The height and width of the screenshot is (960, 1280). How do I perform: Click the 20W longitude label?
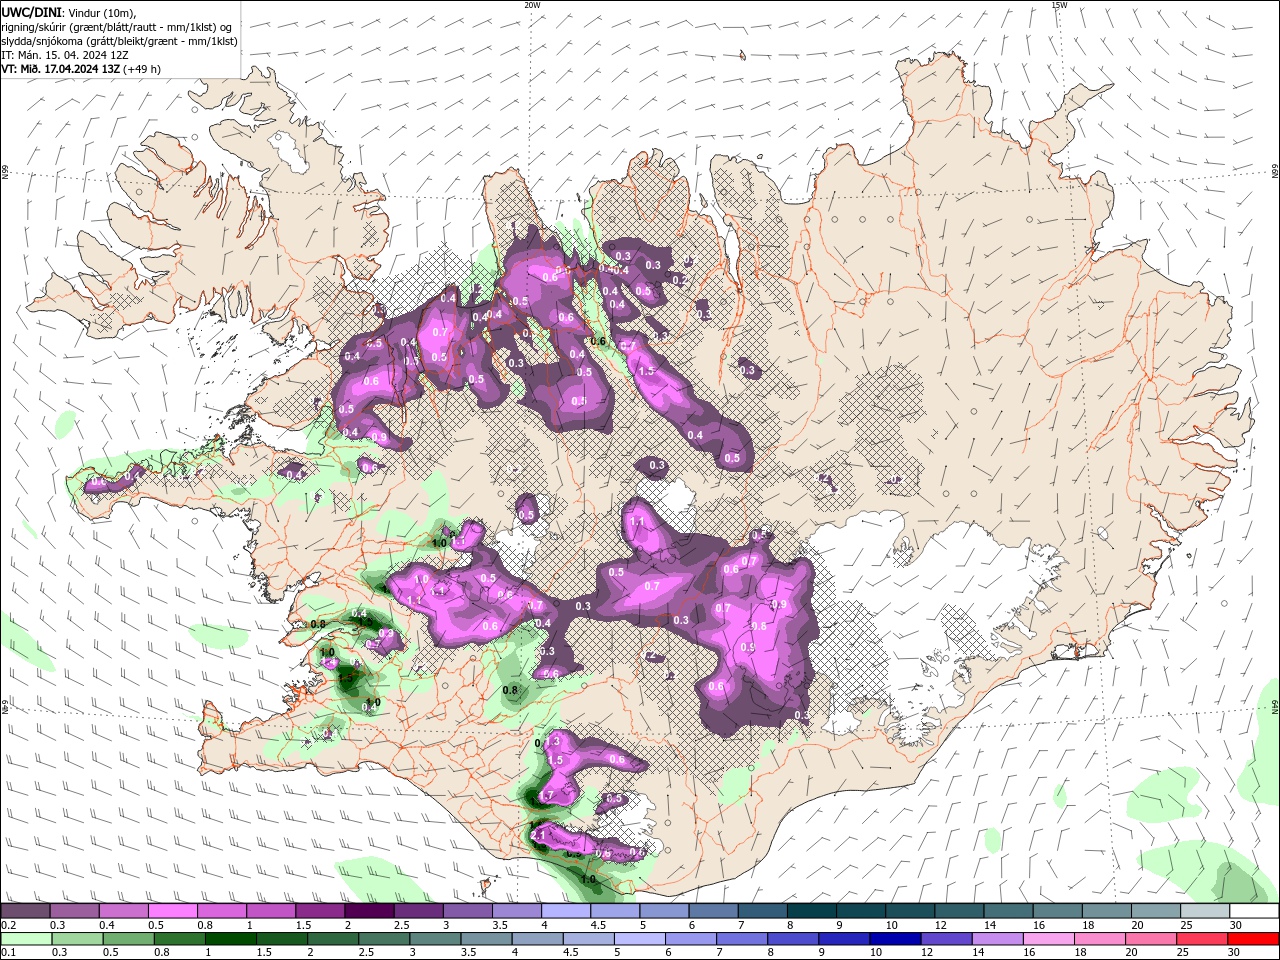point(532,5)
